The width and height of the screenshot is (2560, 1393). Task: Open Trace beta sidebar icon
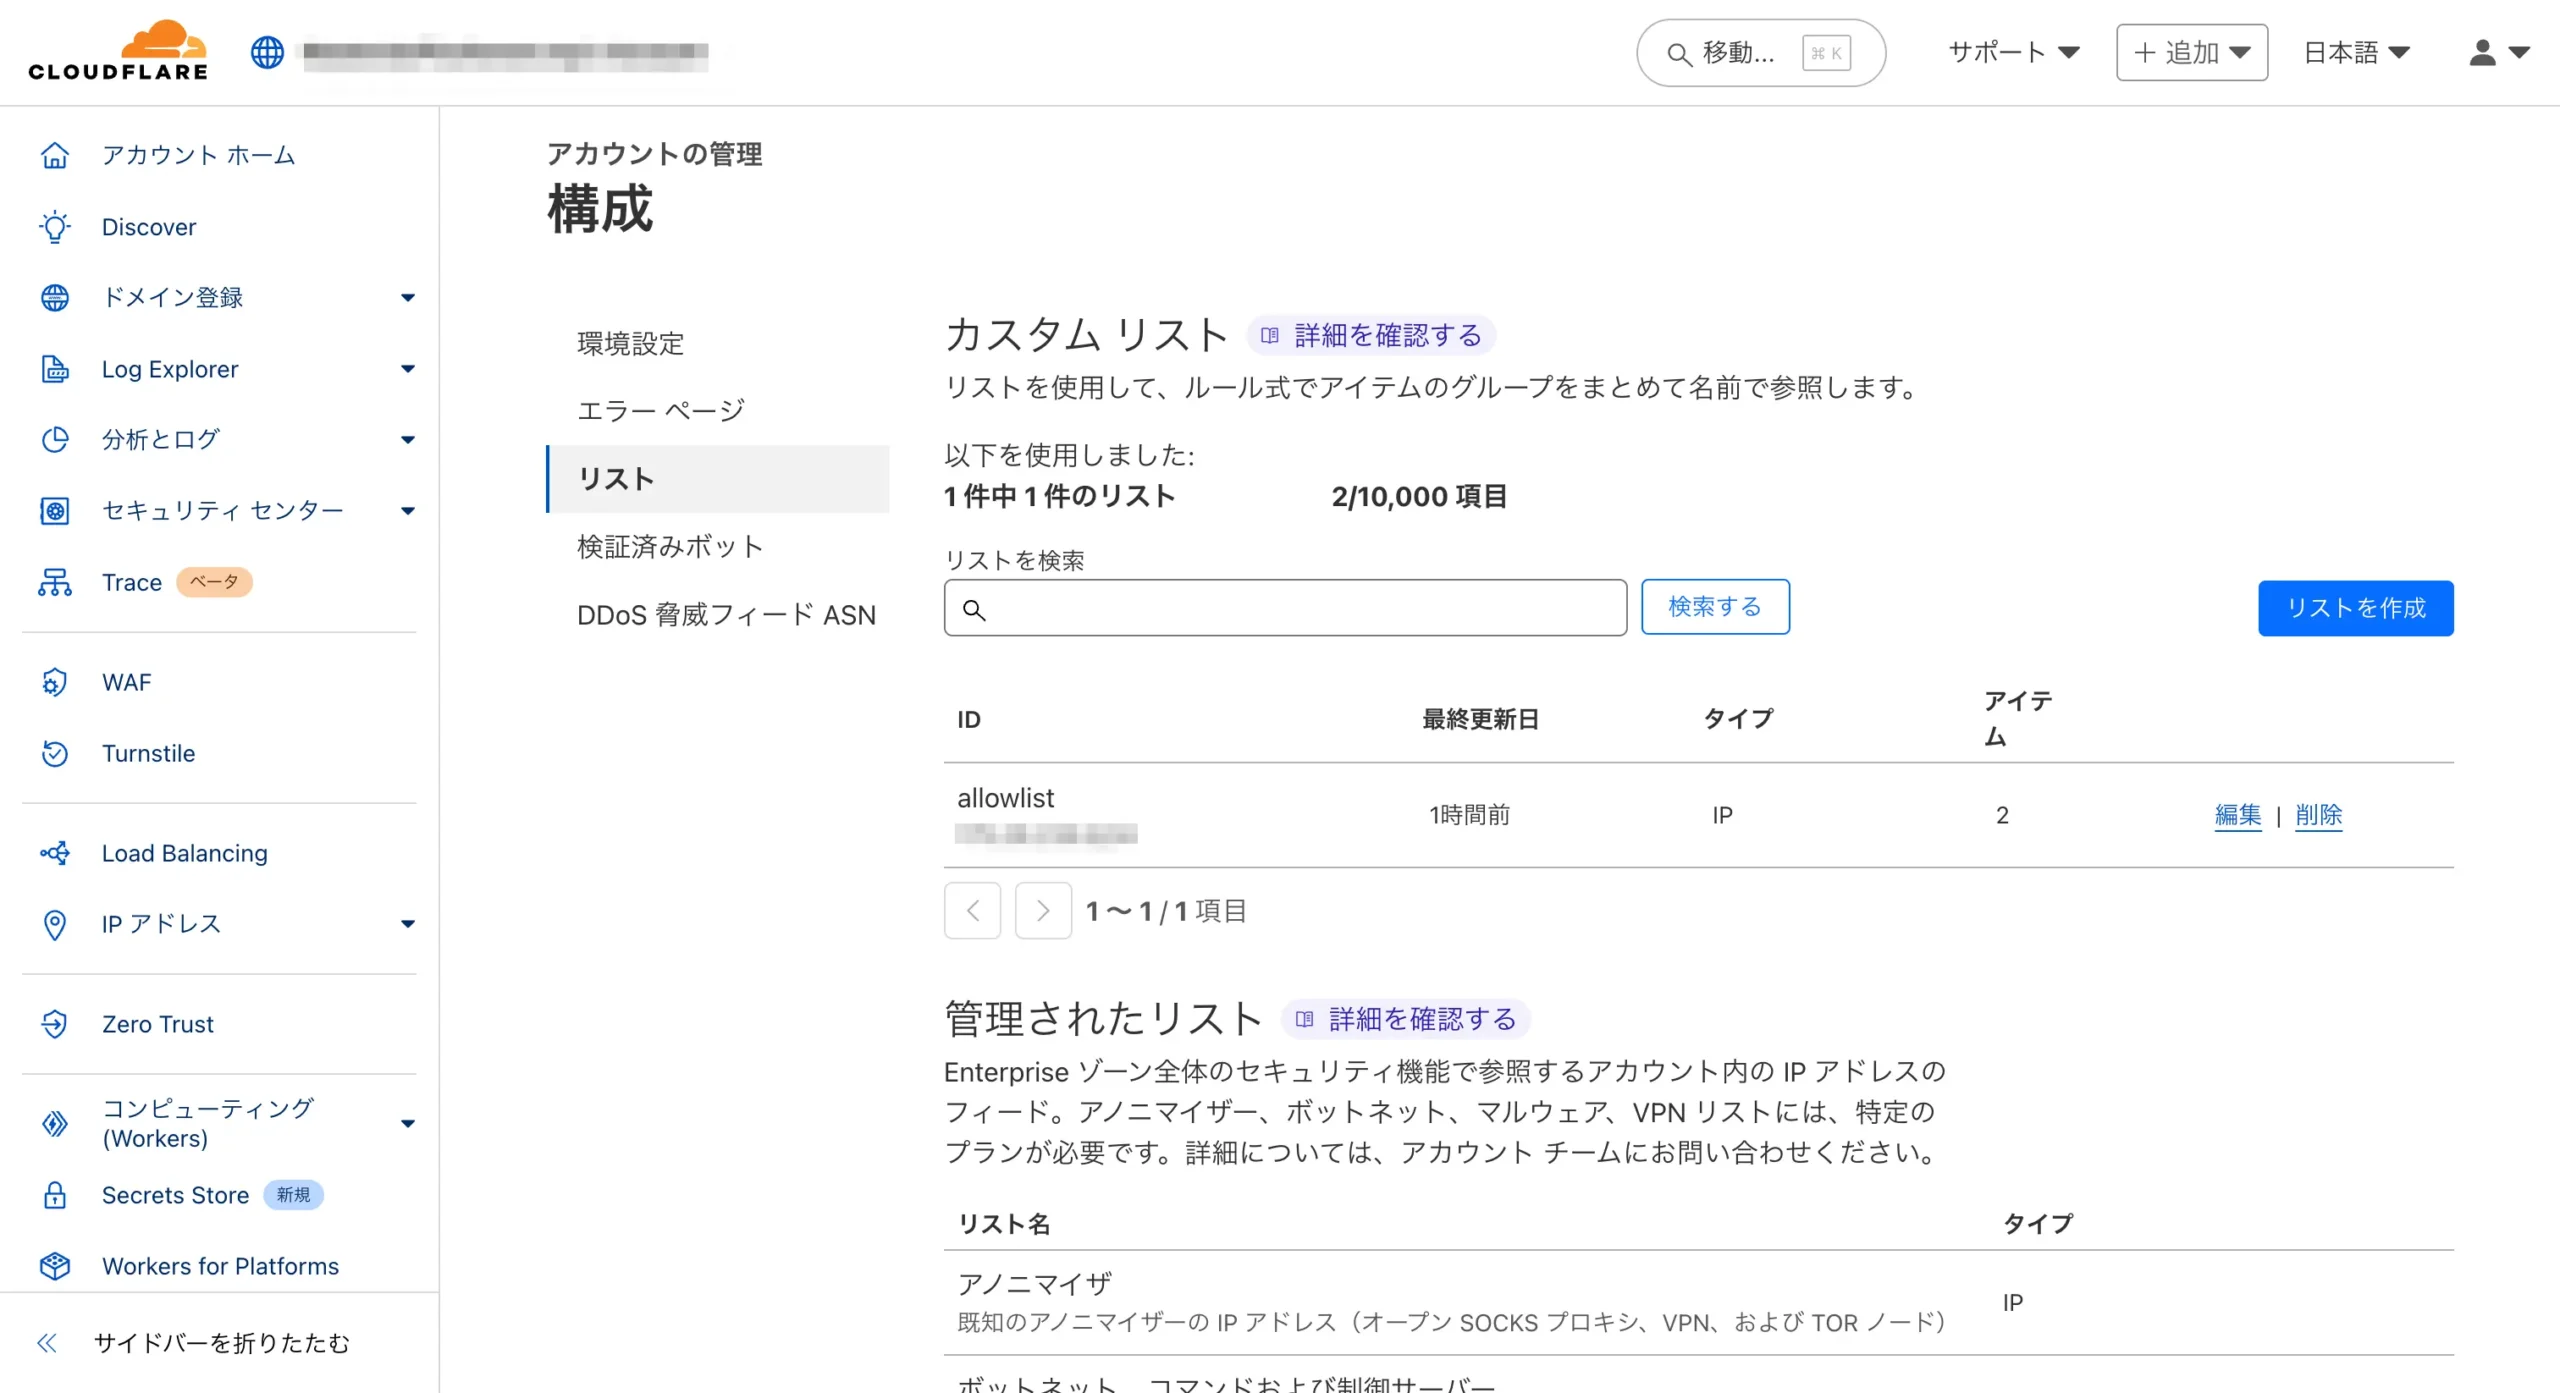[x=55, y=582]
